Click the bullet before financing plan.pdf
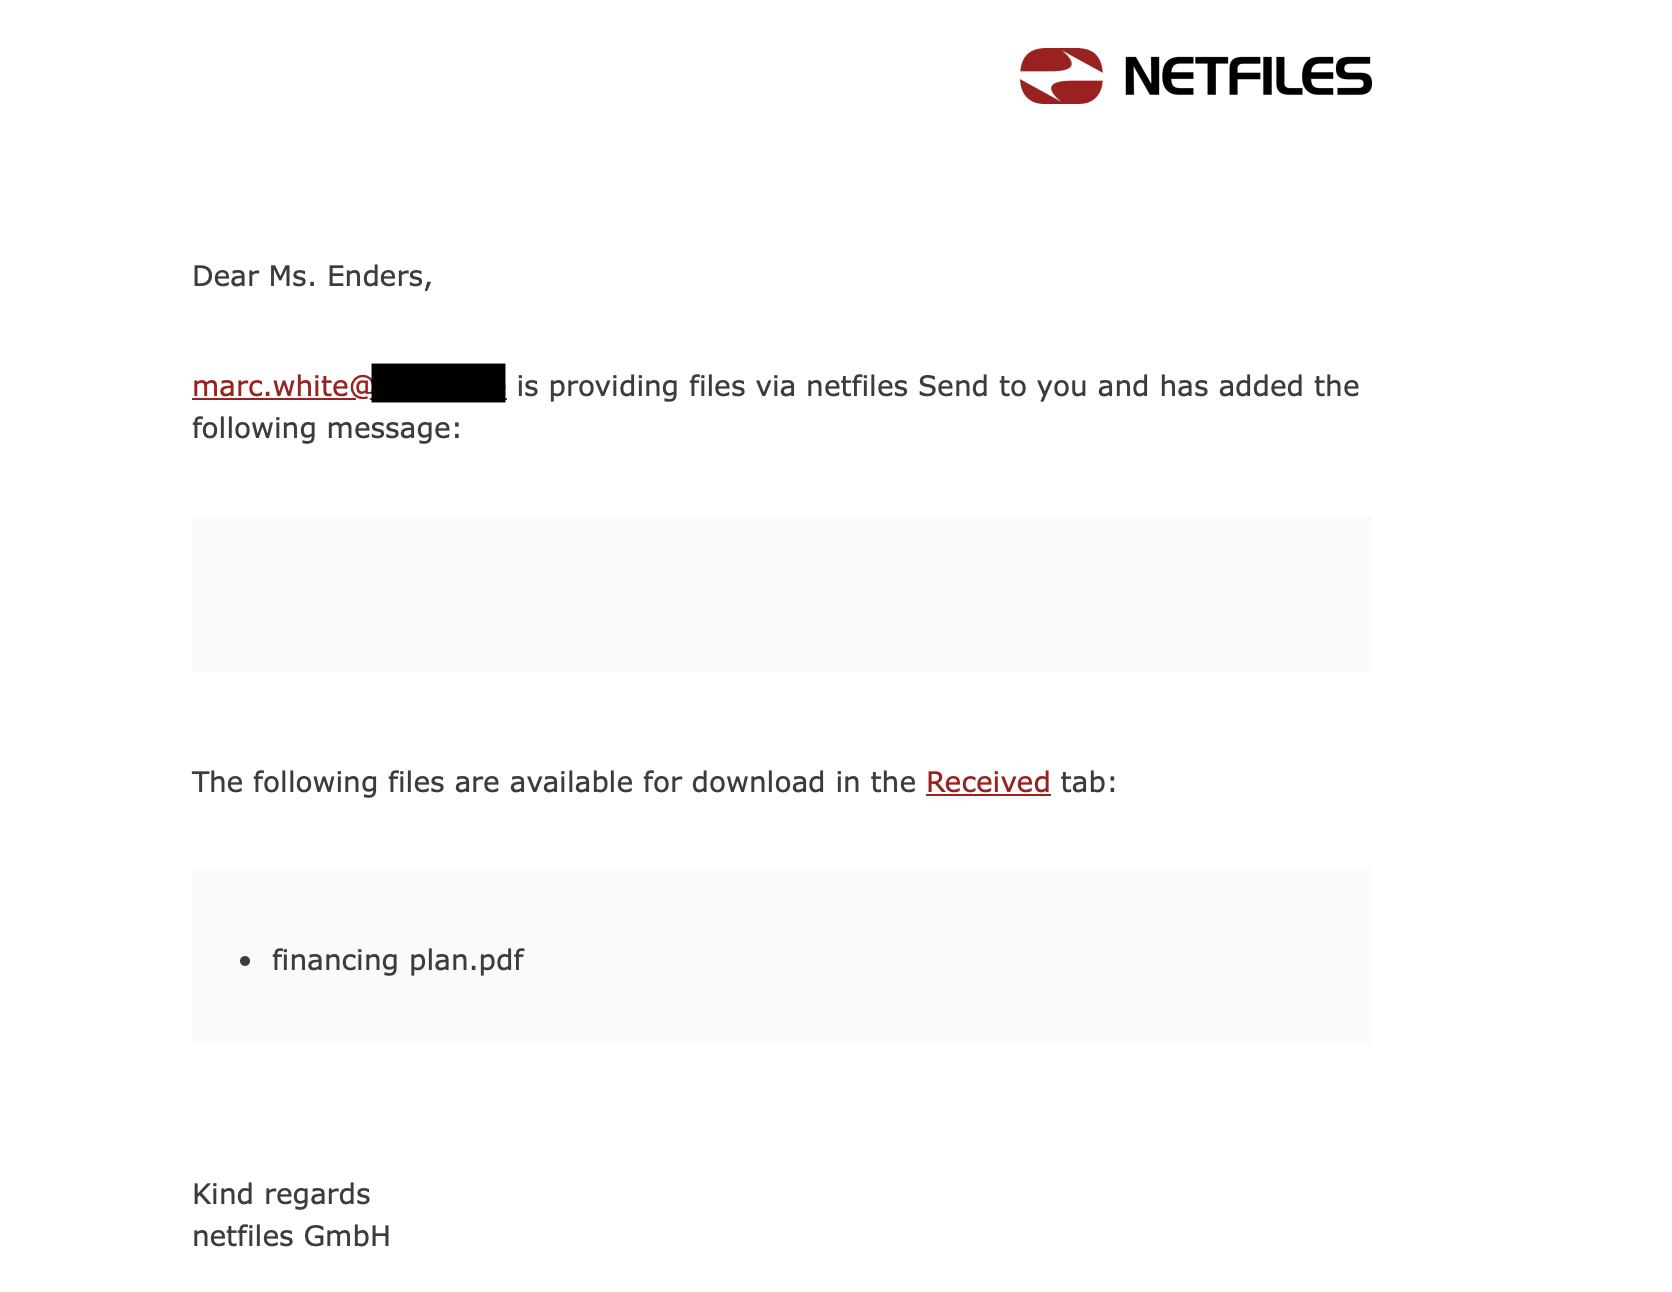Screen dimensions: 1672x1292 [x=246, y=962]
